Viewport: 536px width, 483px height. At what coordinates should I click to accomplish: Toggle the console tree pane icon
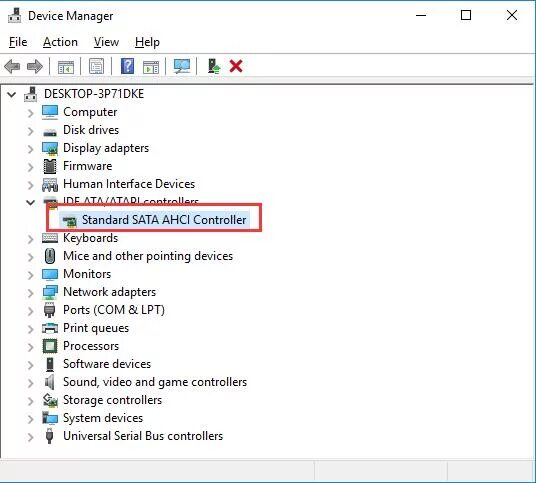(66, 66)
